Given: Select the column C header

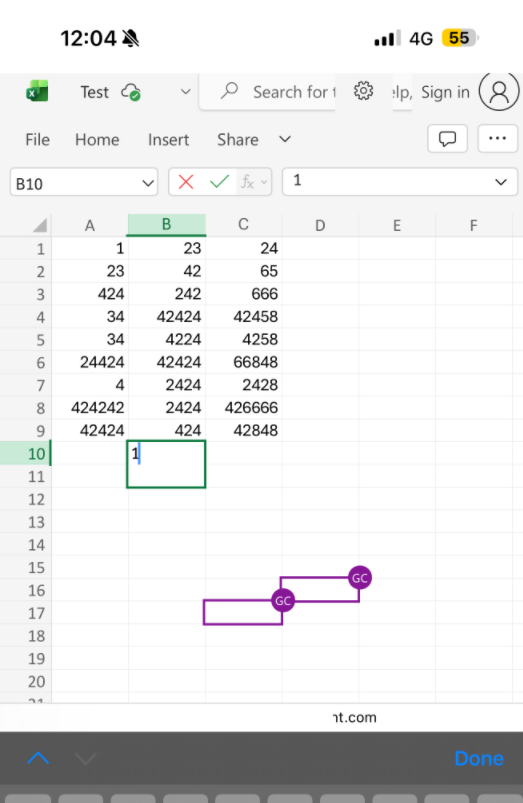Looking at the screenshot, I should pos(243,225).
